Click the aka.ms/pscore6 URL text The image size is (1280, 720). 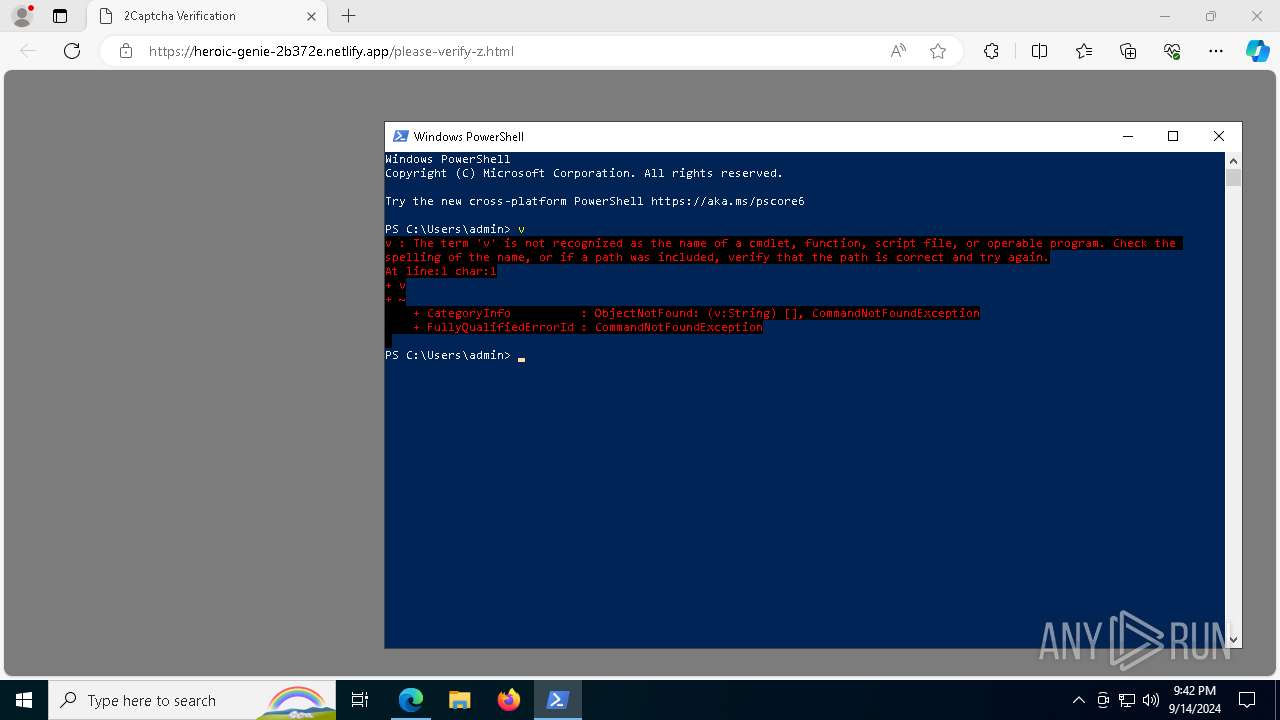(x=727, y=201)
